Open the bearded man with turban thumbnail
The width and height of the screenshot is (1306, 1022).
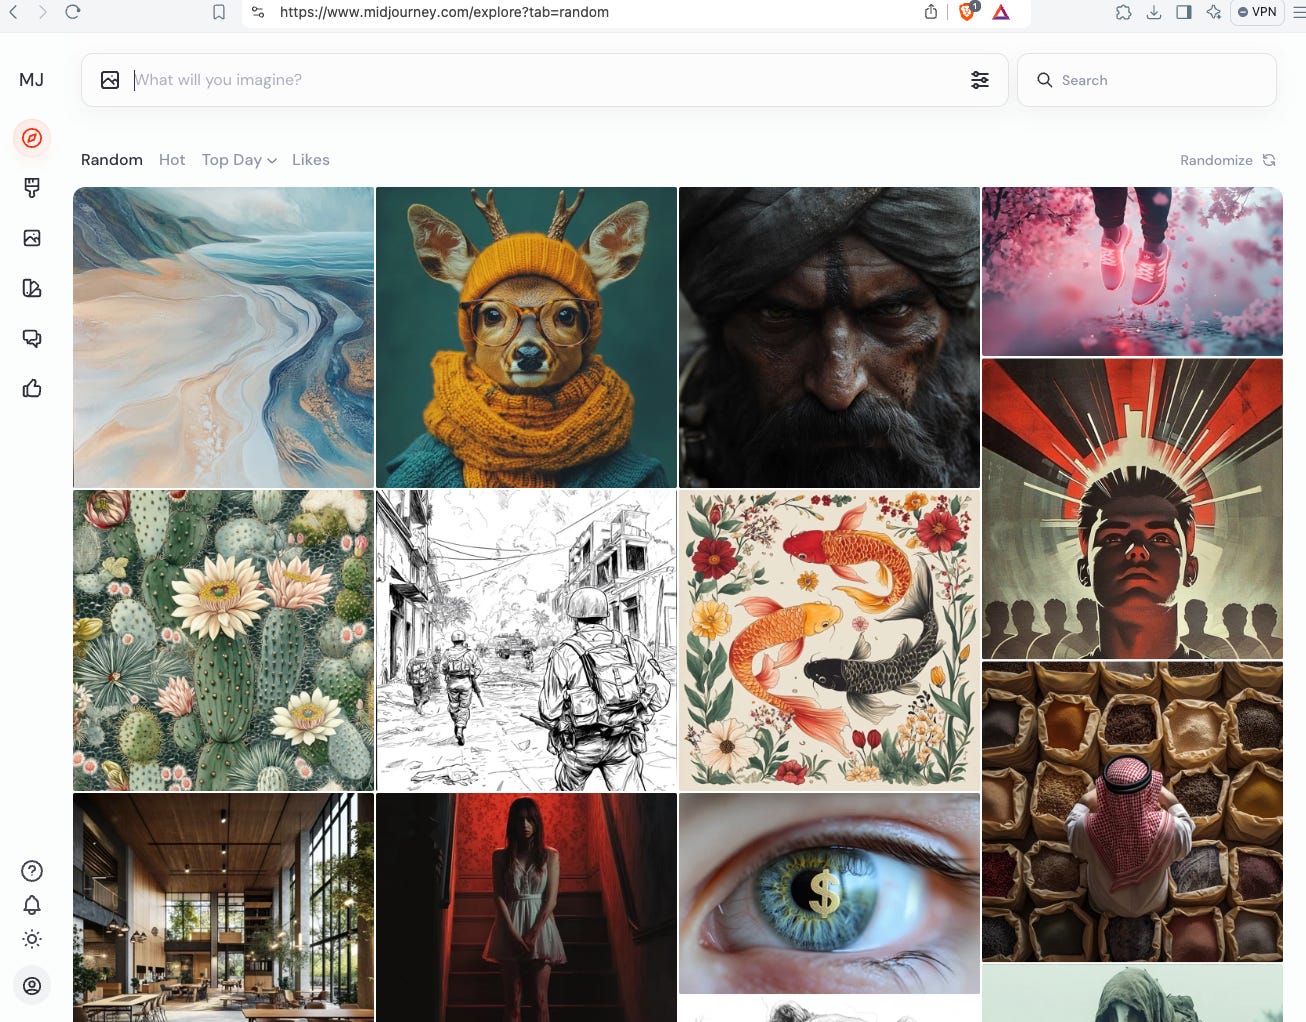[829, 337]
